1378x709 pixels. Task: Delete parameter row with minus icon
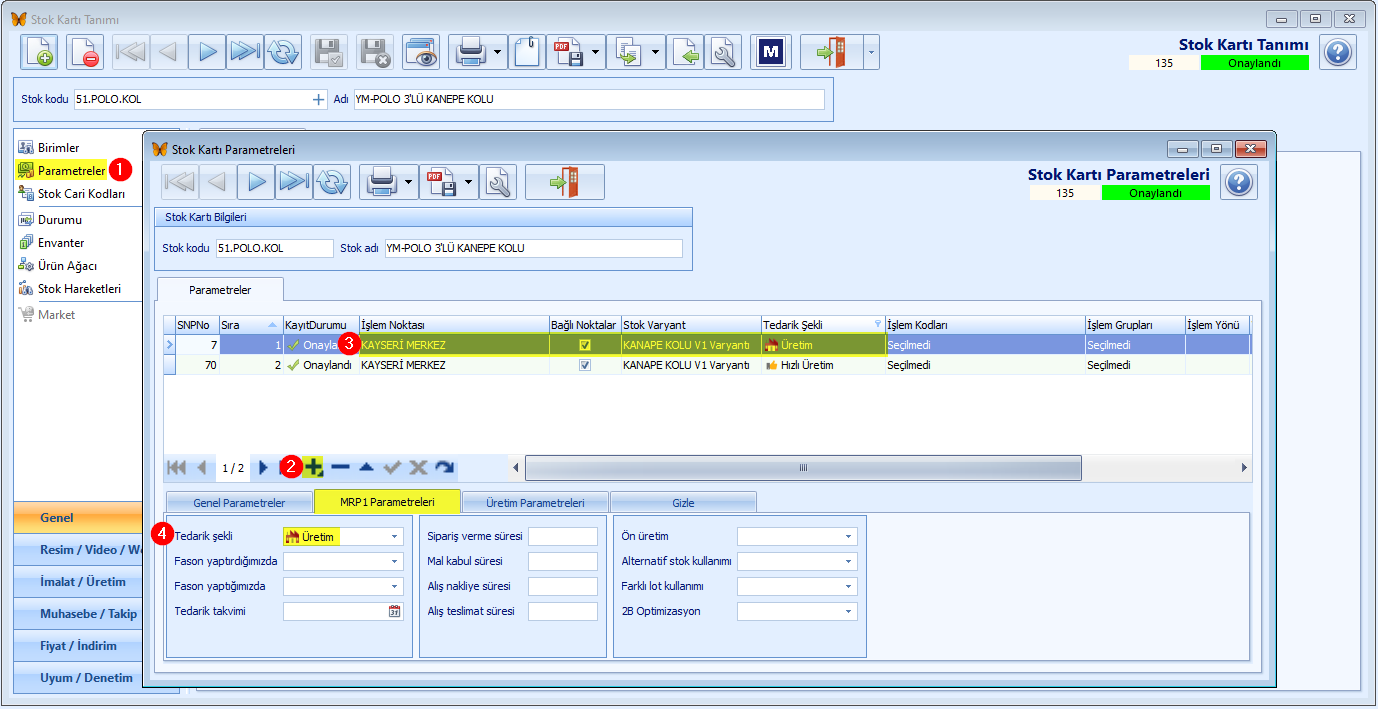[340, 467]
